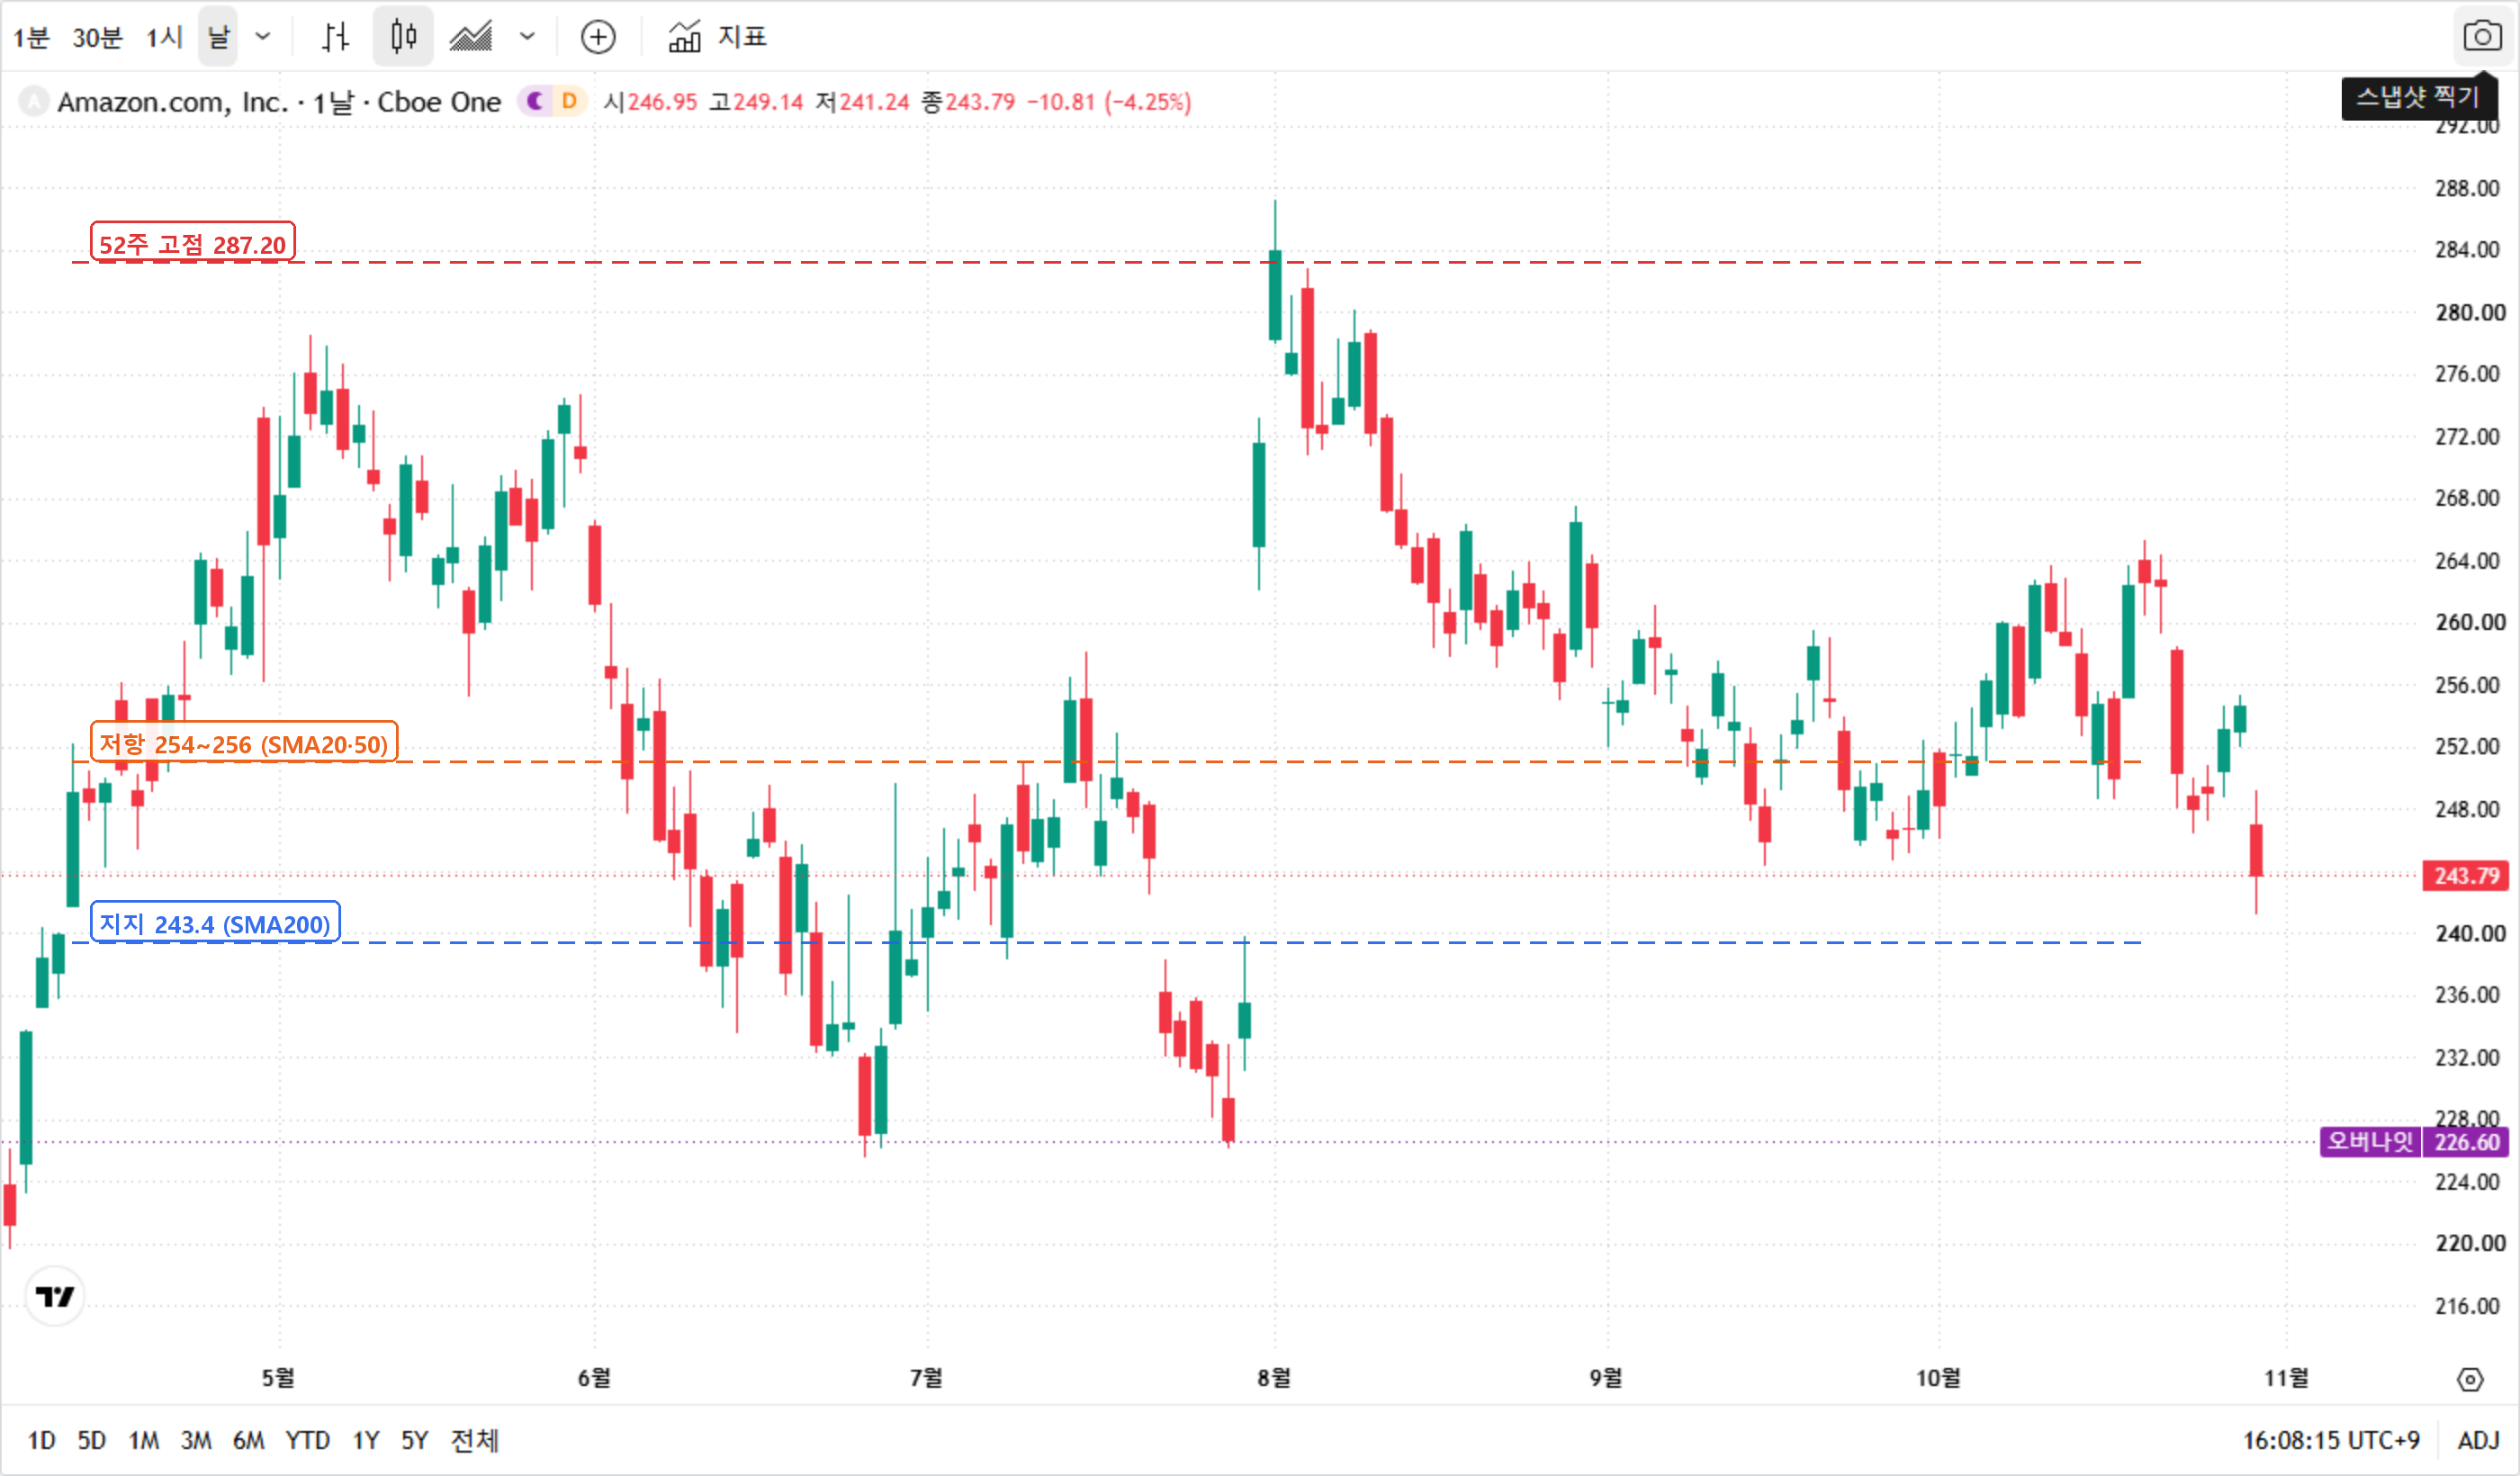Set range to 3M
The height and width of the screenshot is (1476, 2520).
[196, 1441]
